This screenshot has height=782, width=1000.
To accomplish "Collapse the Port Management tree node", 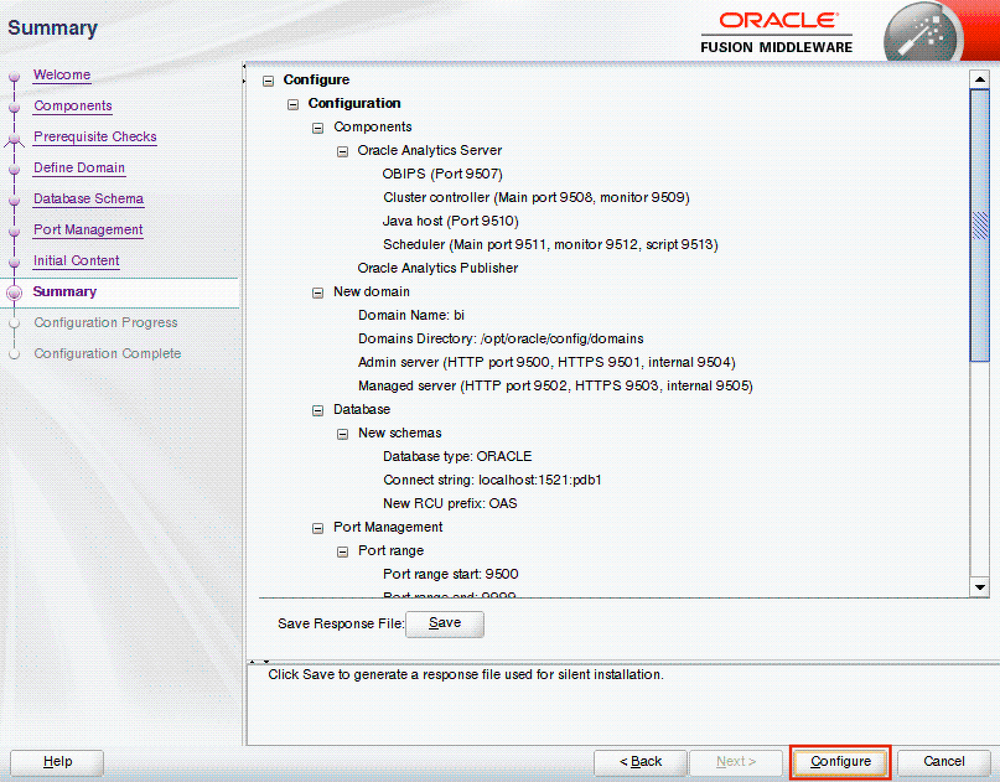I will pos(318,528).
